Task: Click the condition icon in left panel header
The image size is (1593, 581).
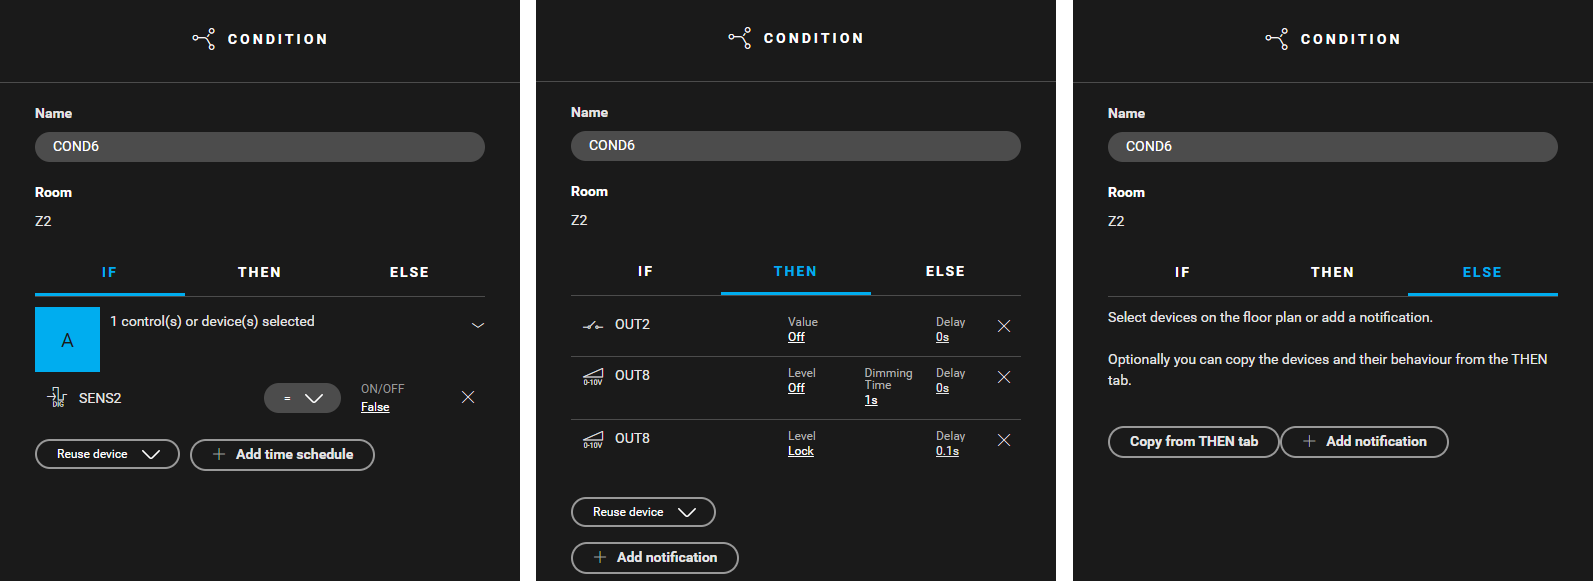Action: [x=203, y=39]
